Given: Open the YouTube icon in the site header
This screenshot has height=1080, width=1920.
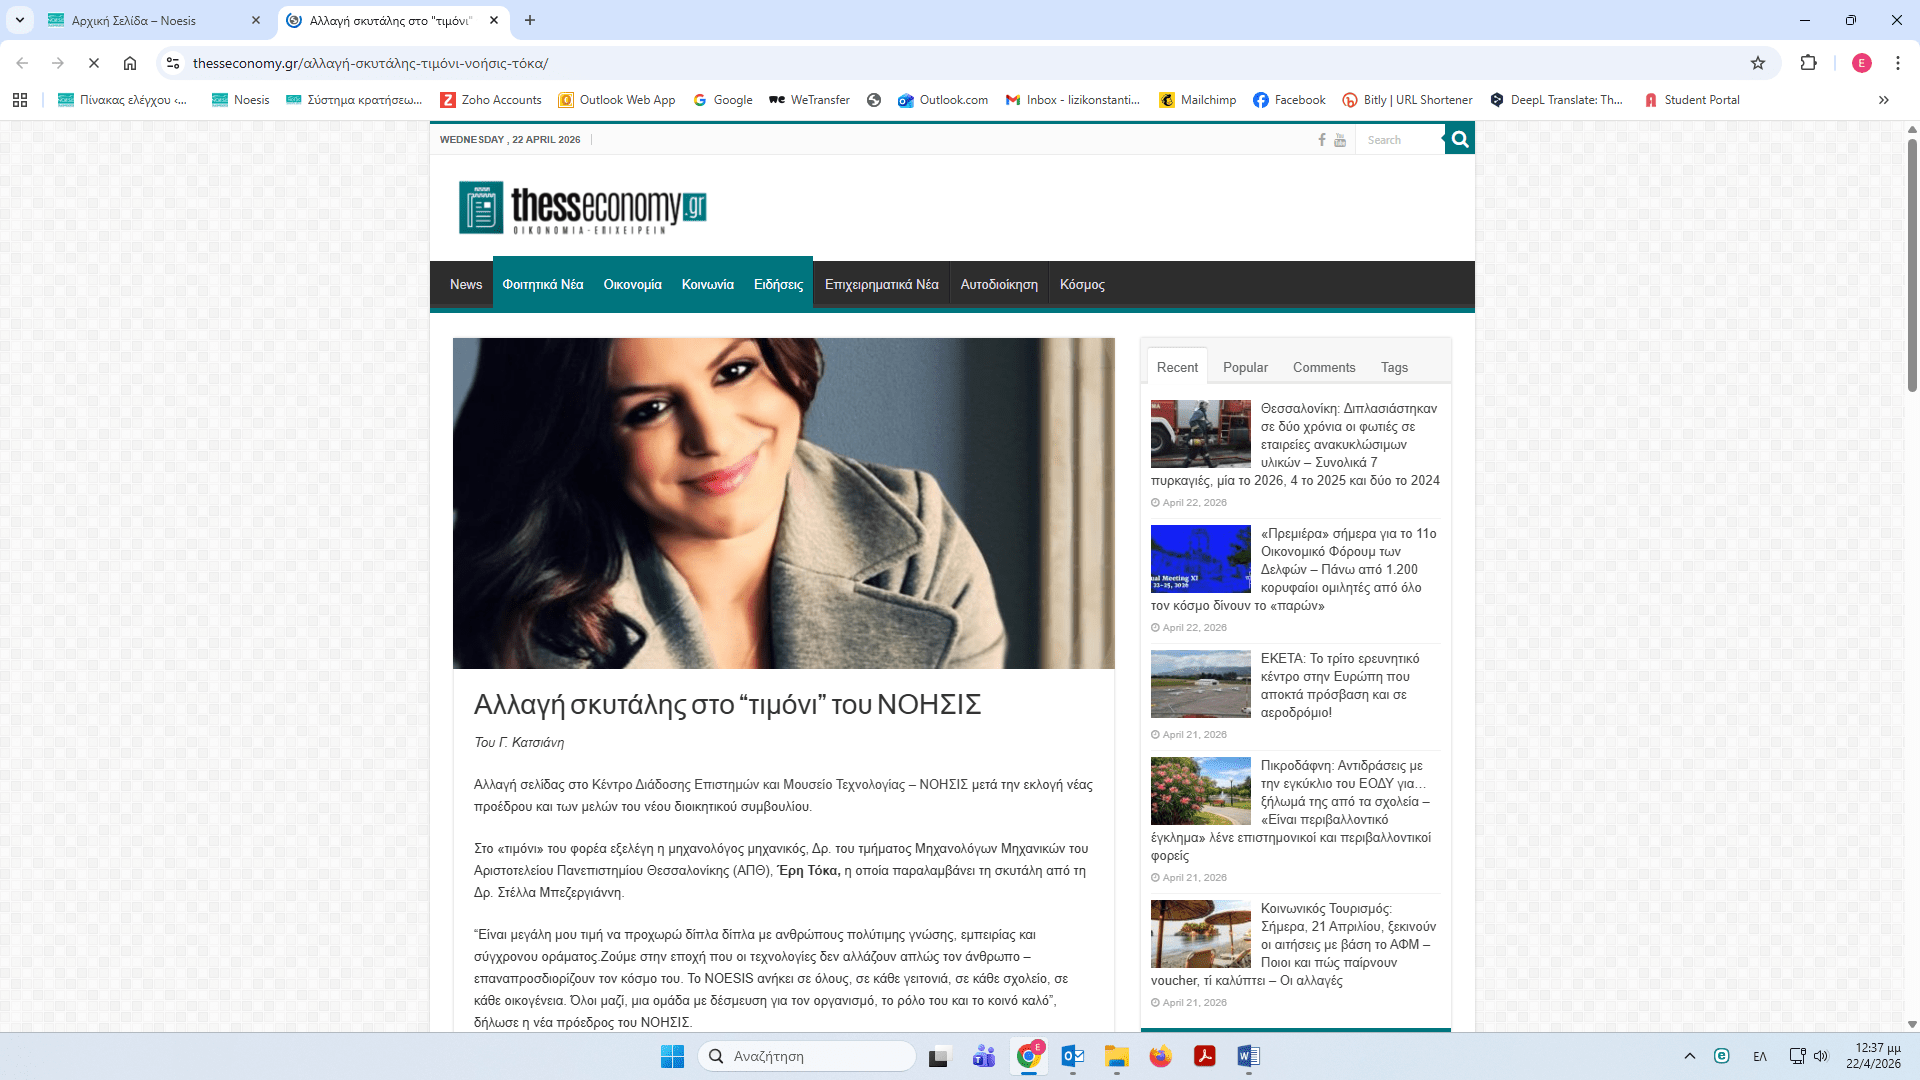Looking at the screenshot, I should (1340, 140).
